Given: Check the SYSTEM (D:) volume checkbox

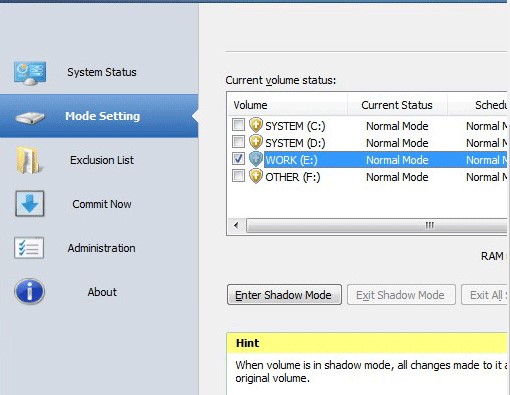Looking at the screenshot, I should [x=238, y=142].
